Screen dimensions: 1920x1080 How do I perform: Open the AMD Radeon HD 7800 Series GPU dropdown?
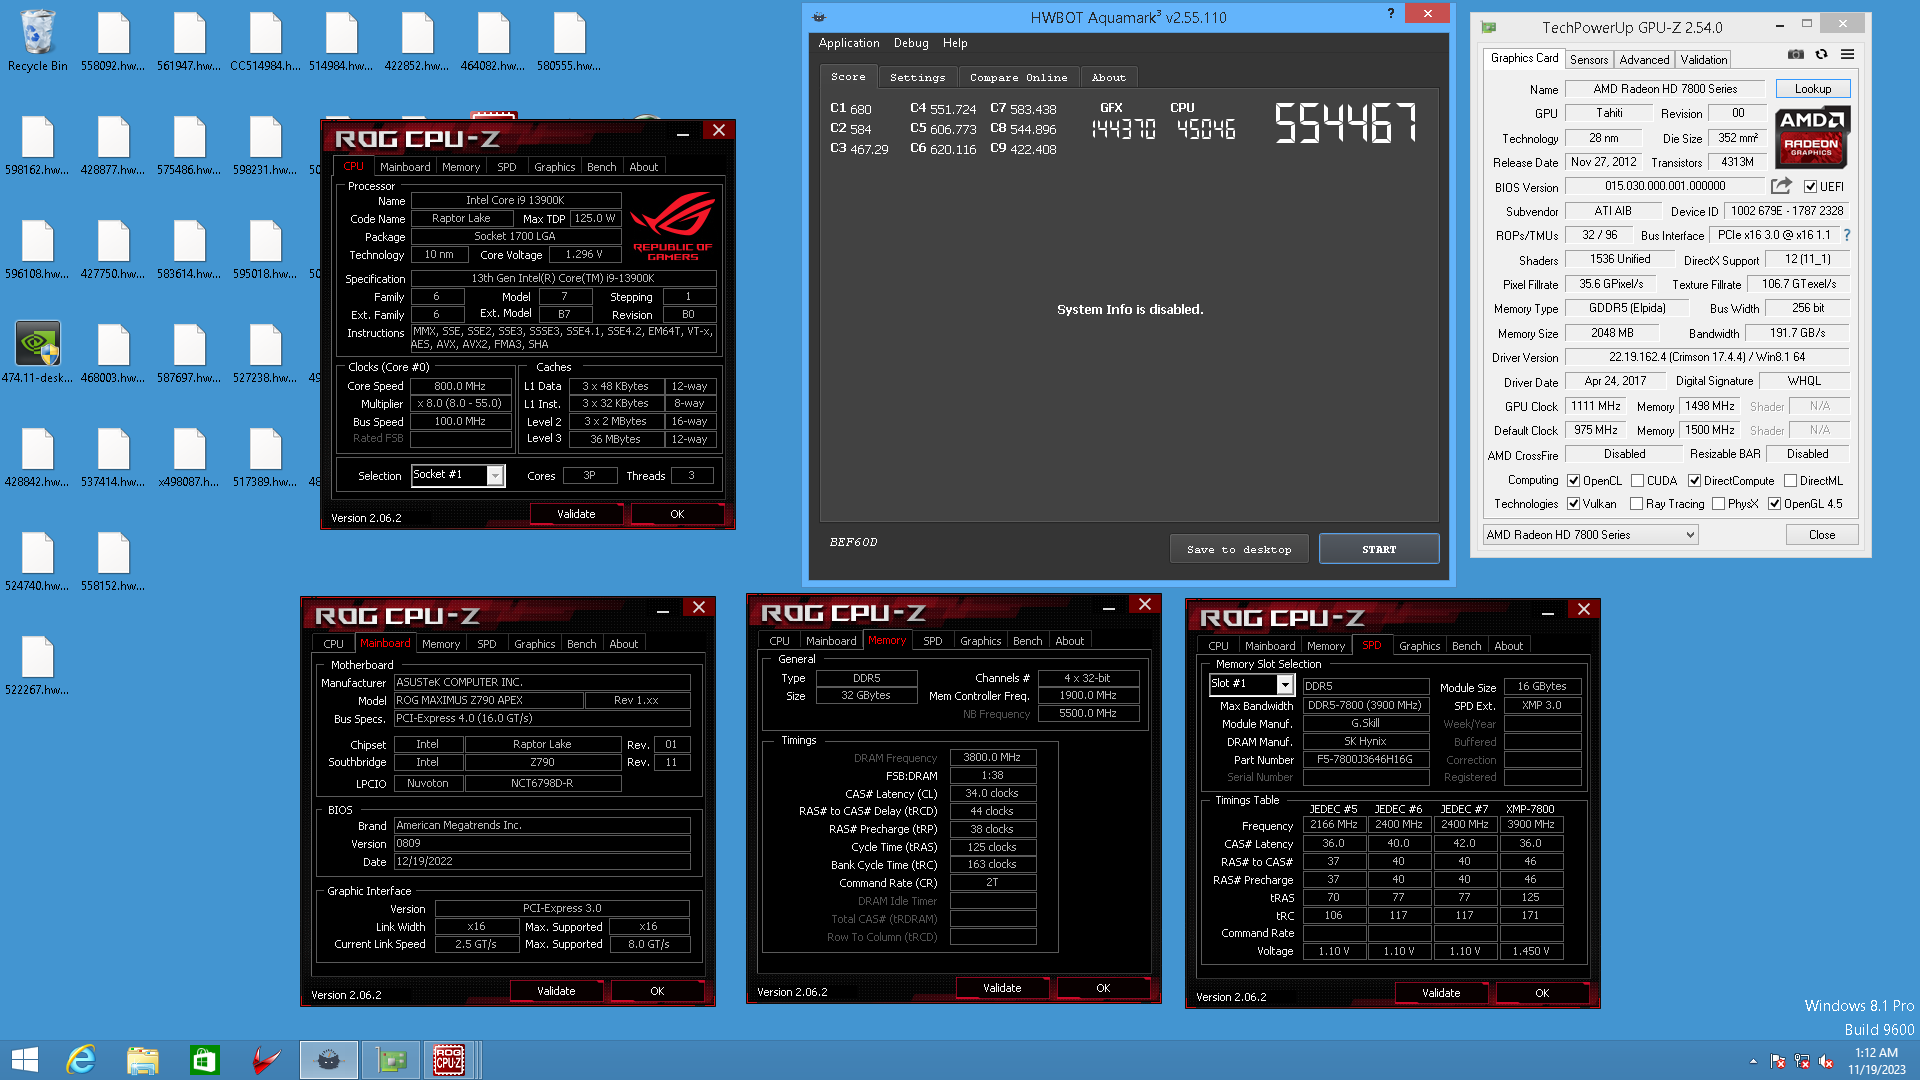pyautogui.click(x=1590, y=535)
